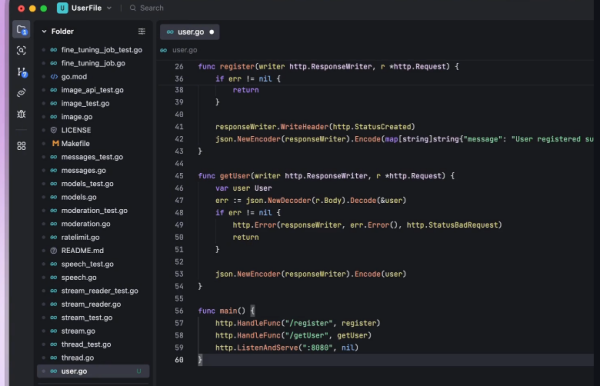Click the folder panel options icon

tap(142, 31)
